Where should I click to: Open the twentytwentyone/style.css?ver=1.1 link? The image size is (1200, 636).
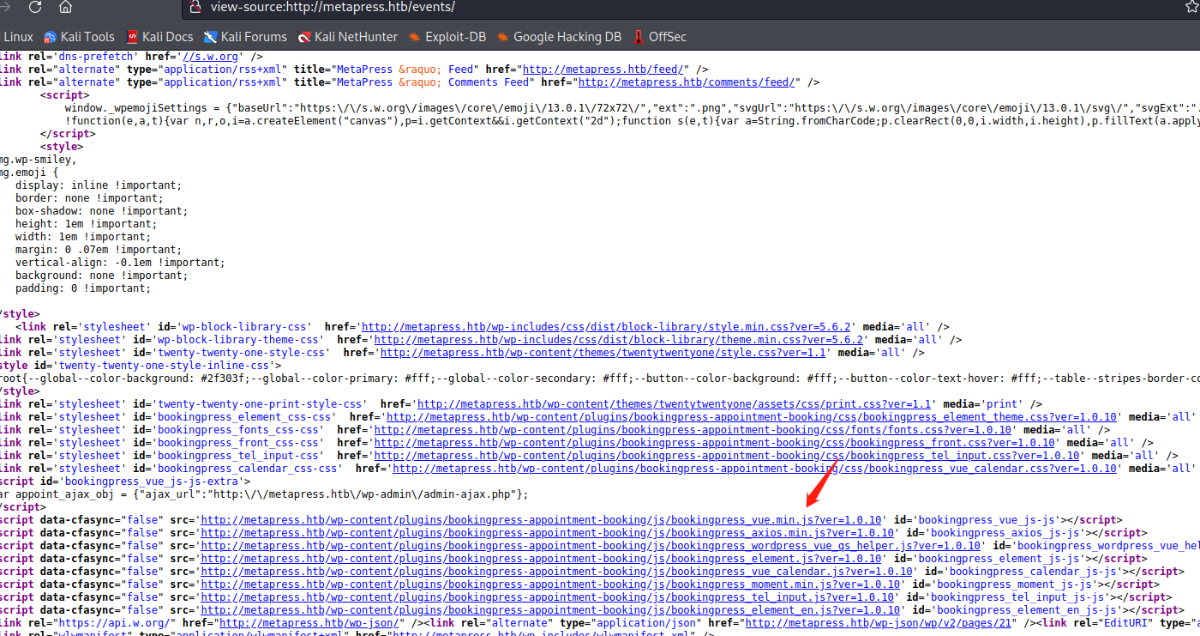(603, 353)
